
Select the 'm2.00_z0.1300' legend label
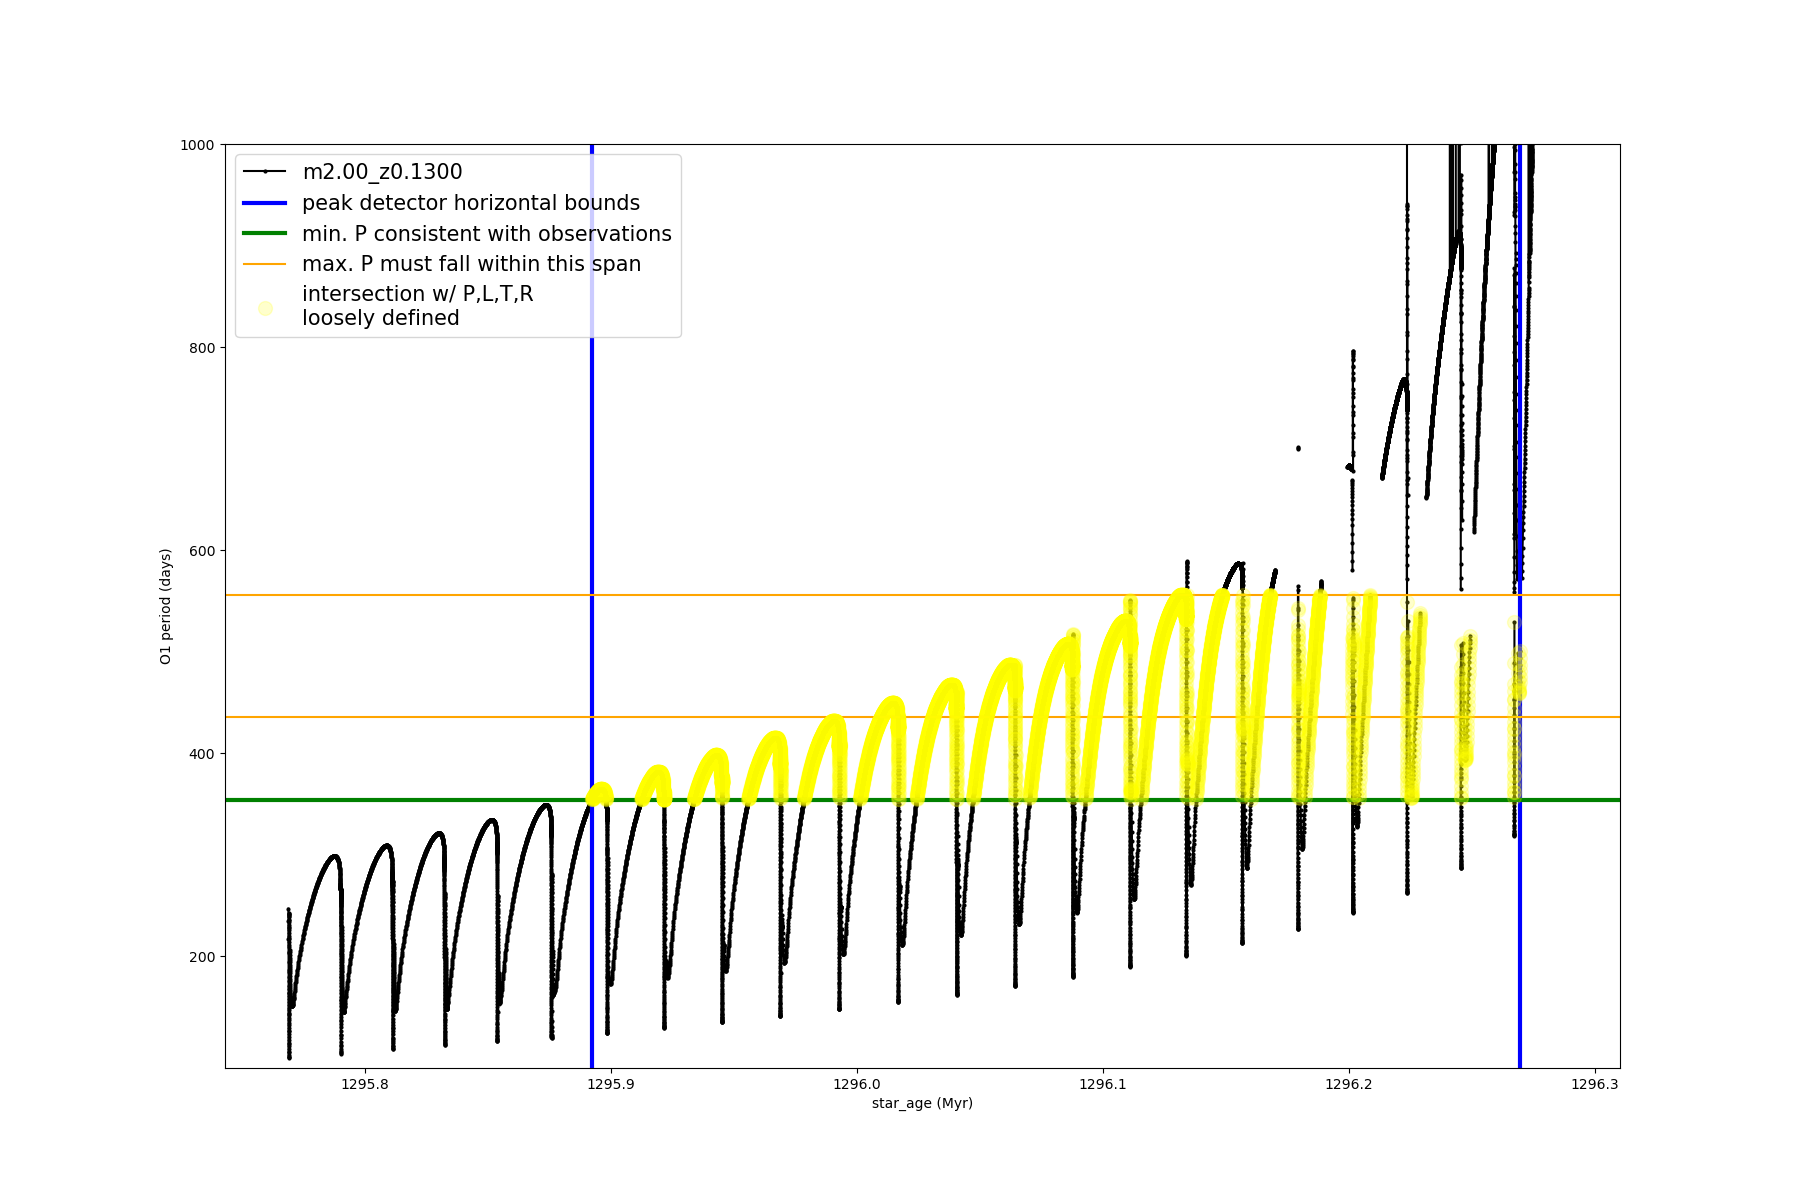[x=382, y=172]
